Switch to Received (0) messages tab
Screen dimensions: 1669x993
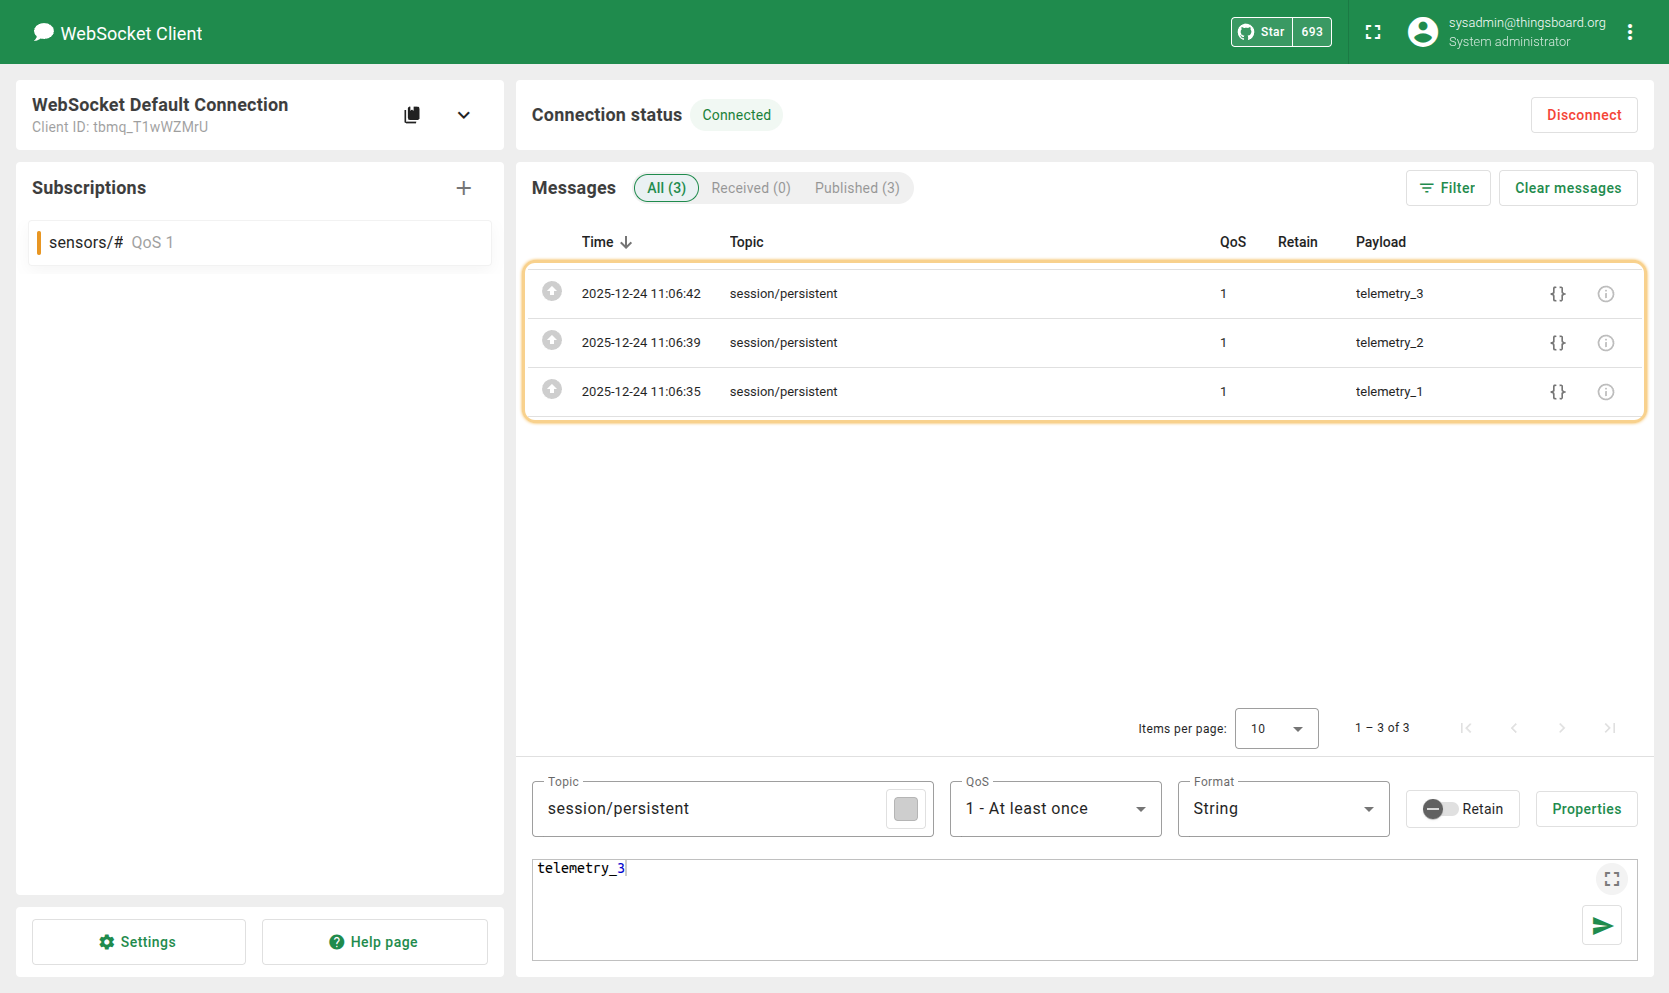pyautogui.click(x=751, y=188)
